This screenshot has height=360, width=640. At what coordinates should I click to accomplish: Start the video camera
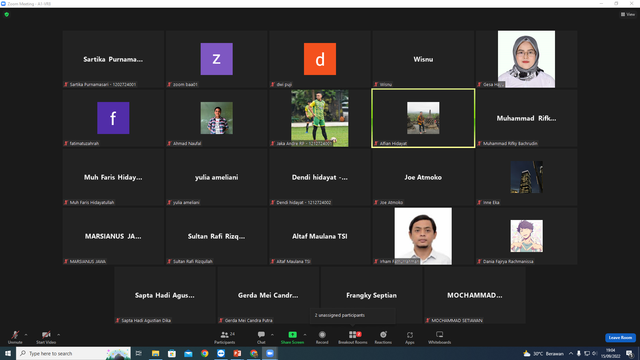tap(46, 337)
